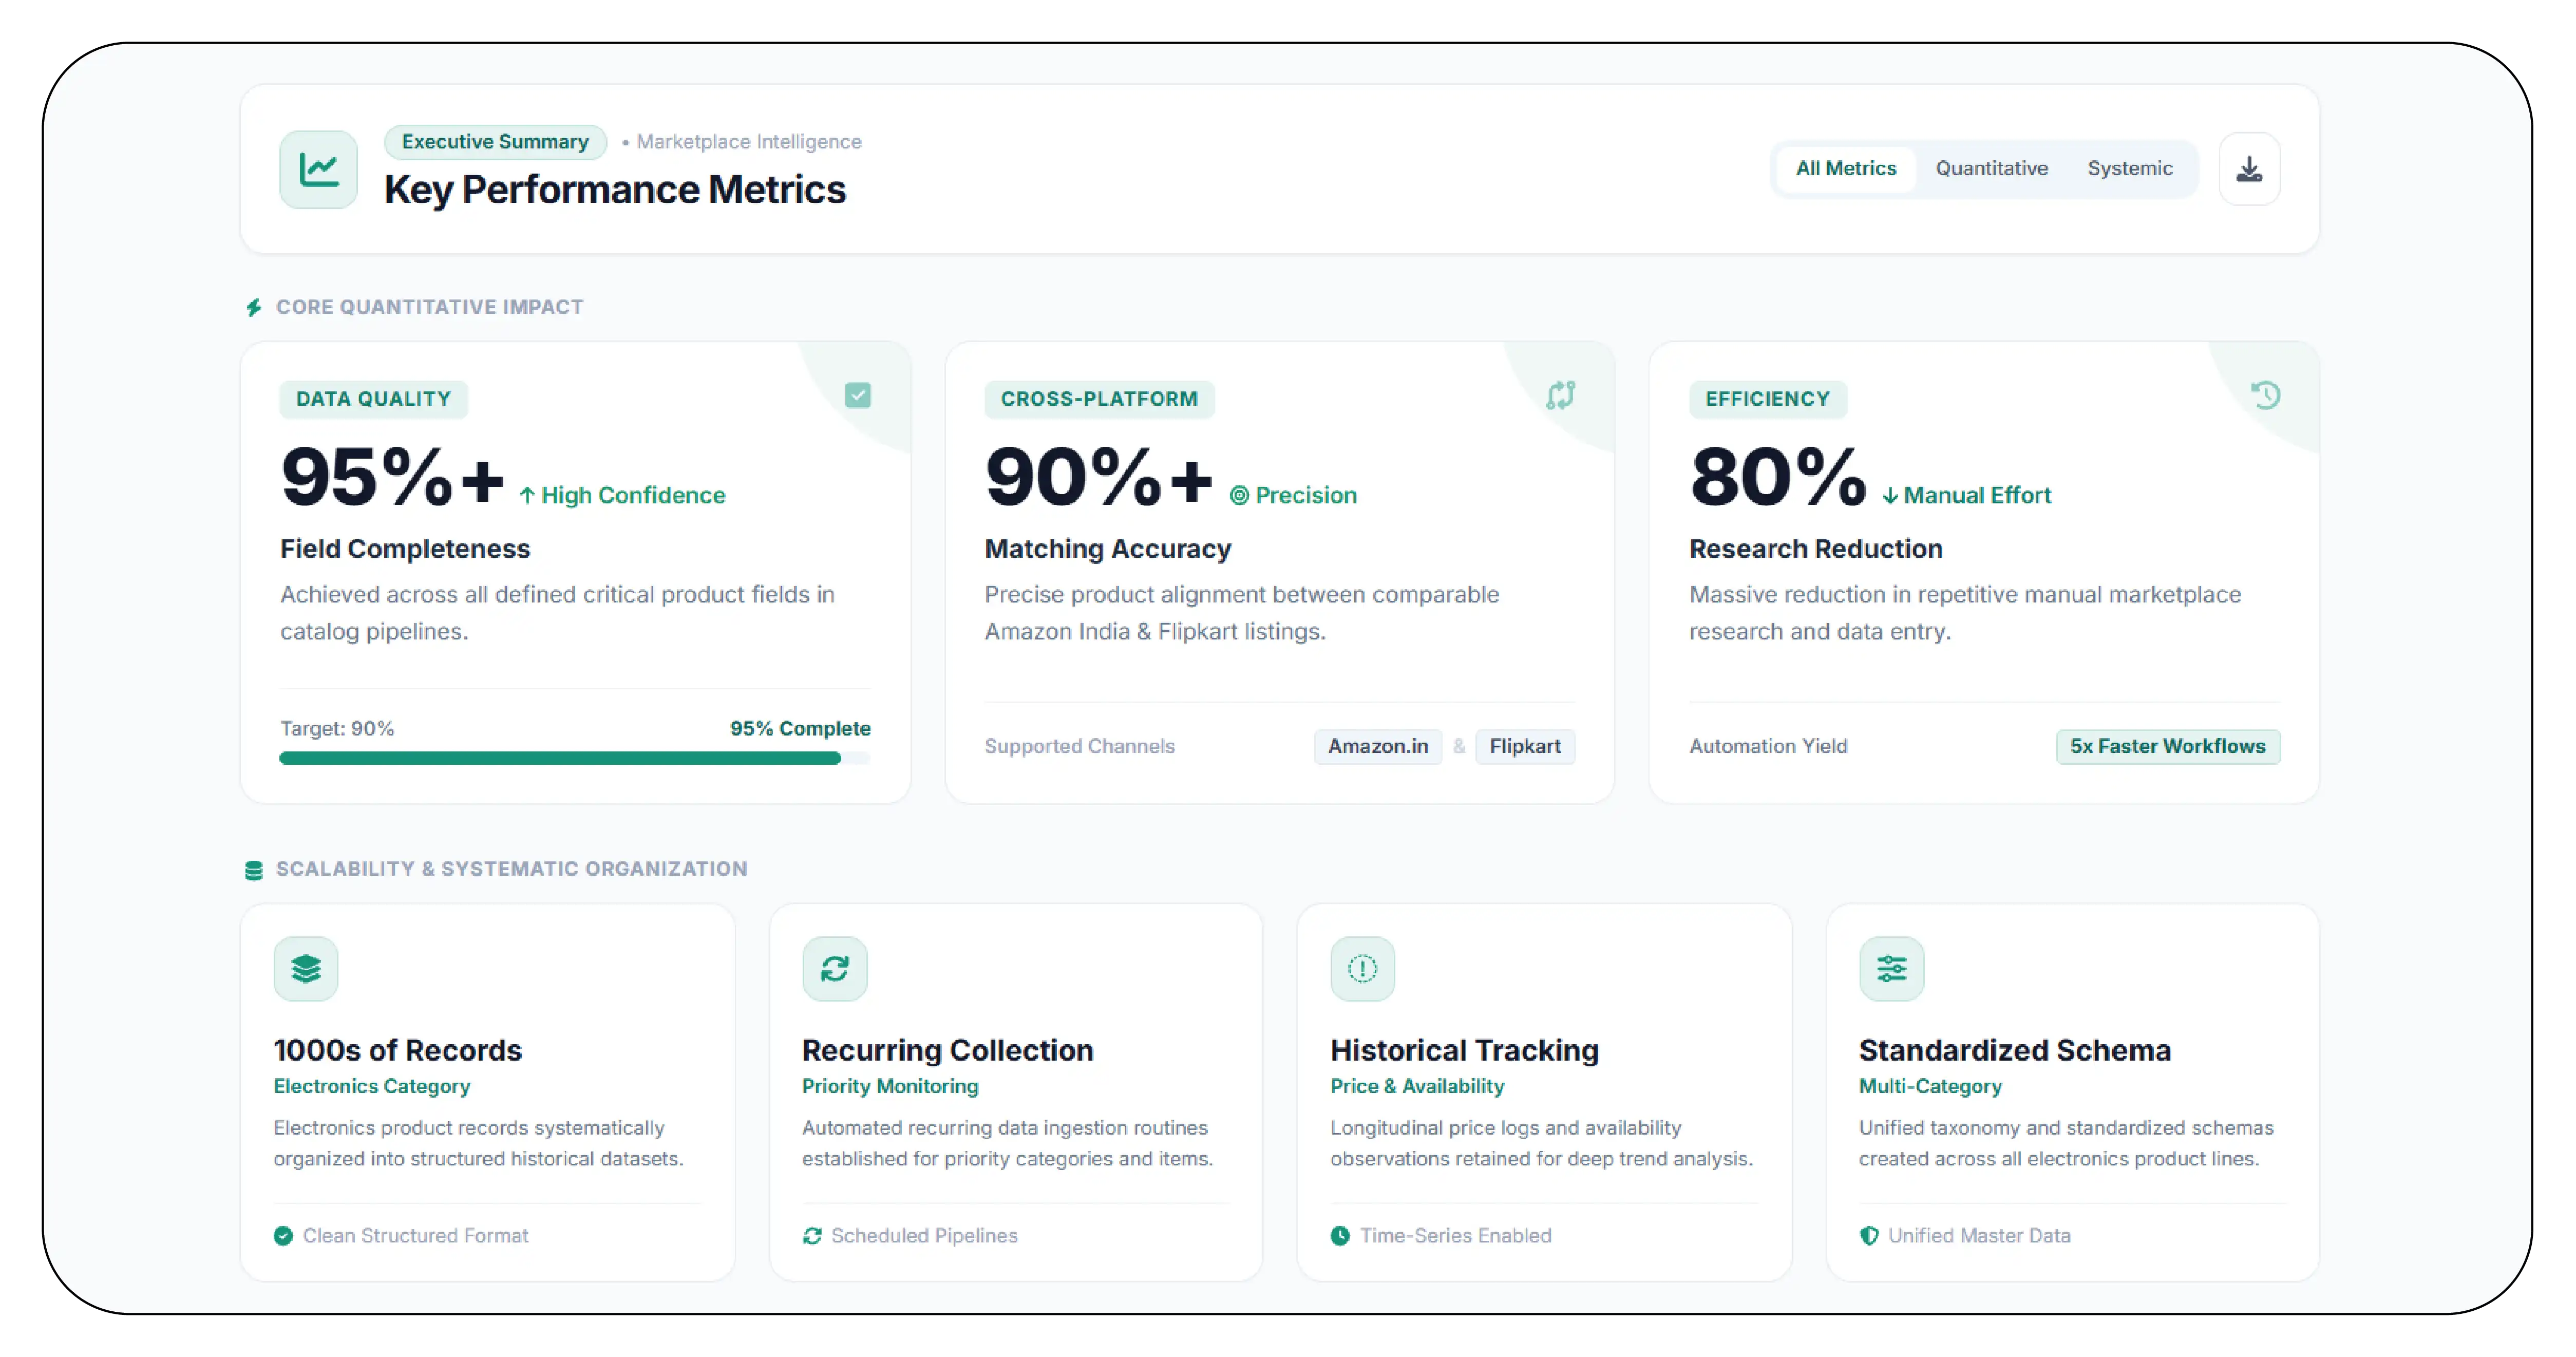
Task: Switch to the Quantitative tab
Action: click(1991, 169)
